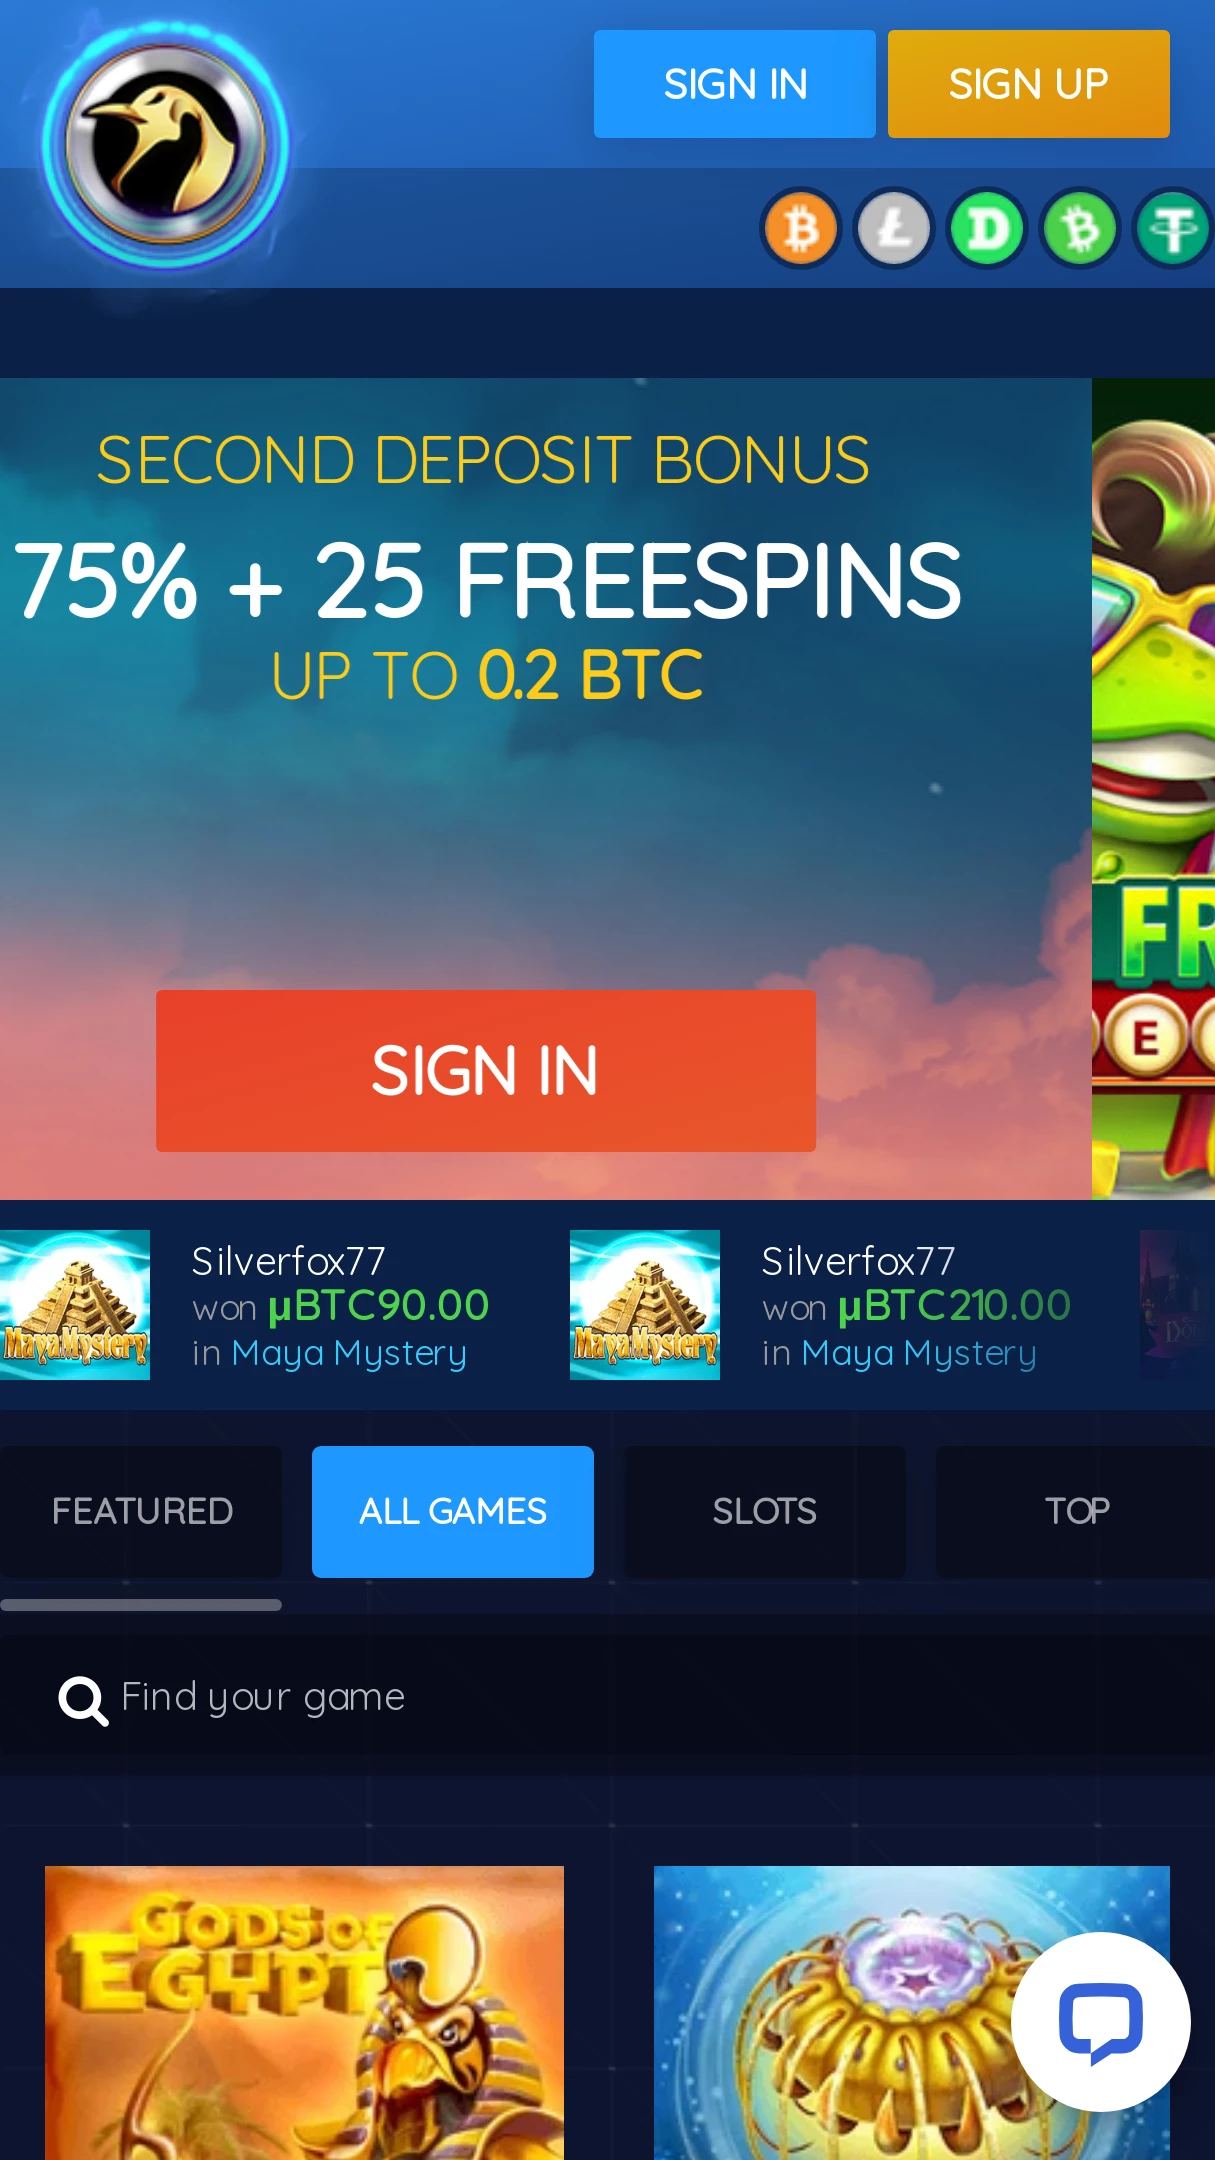The height and width of the screenshot is (2160, 1215).
Task: Switch to the ALL GAMES tab
Action: pyautogui.click(x=453, y=1512)
